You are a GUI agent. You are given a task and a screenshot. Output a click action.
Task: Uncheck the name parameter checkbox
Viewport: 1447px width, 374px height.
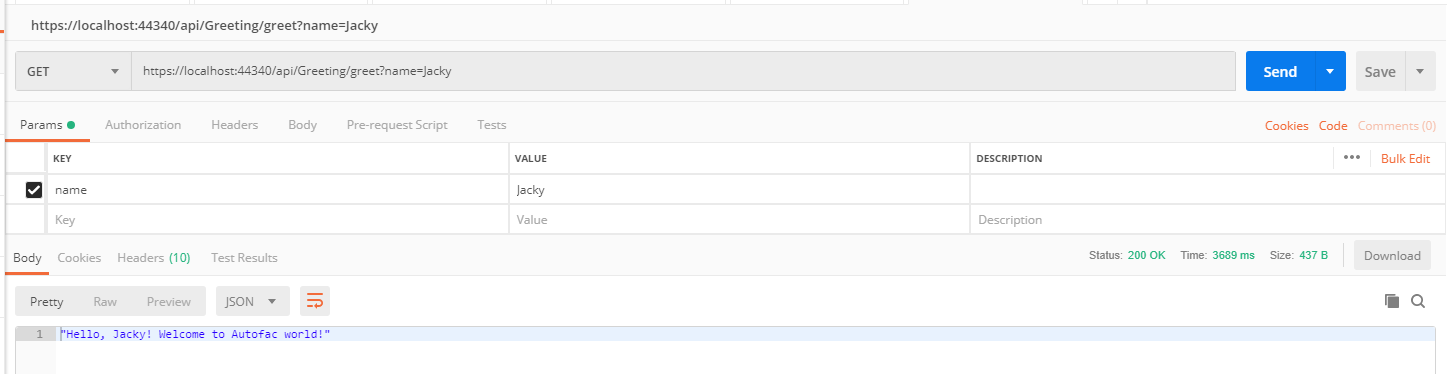[34, 190]
